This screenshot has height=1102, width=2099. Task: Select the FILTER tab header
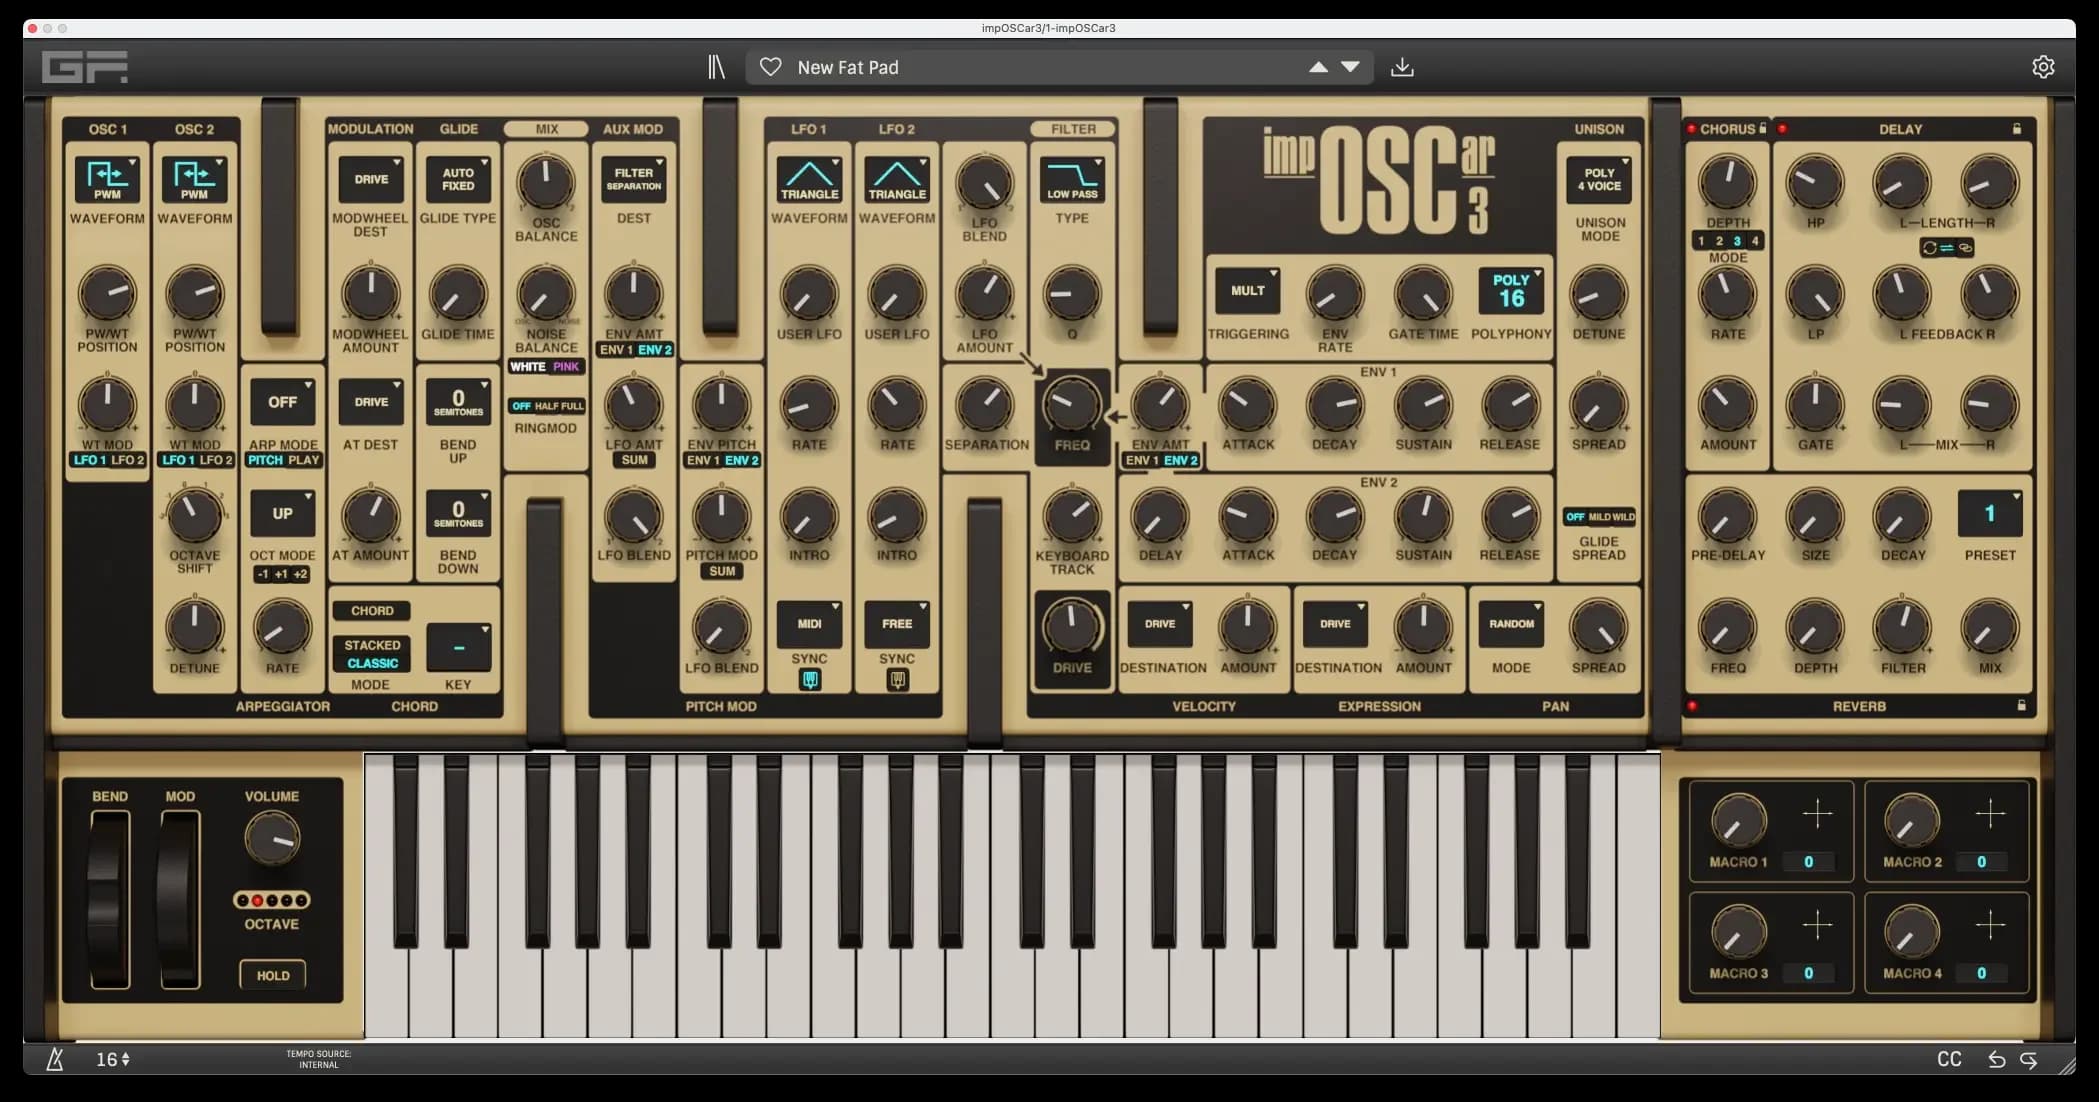(1073, 129)
